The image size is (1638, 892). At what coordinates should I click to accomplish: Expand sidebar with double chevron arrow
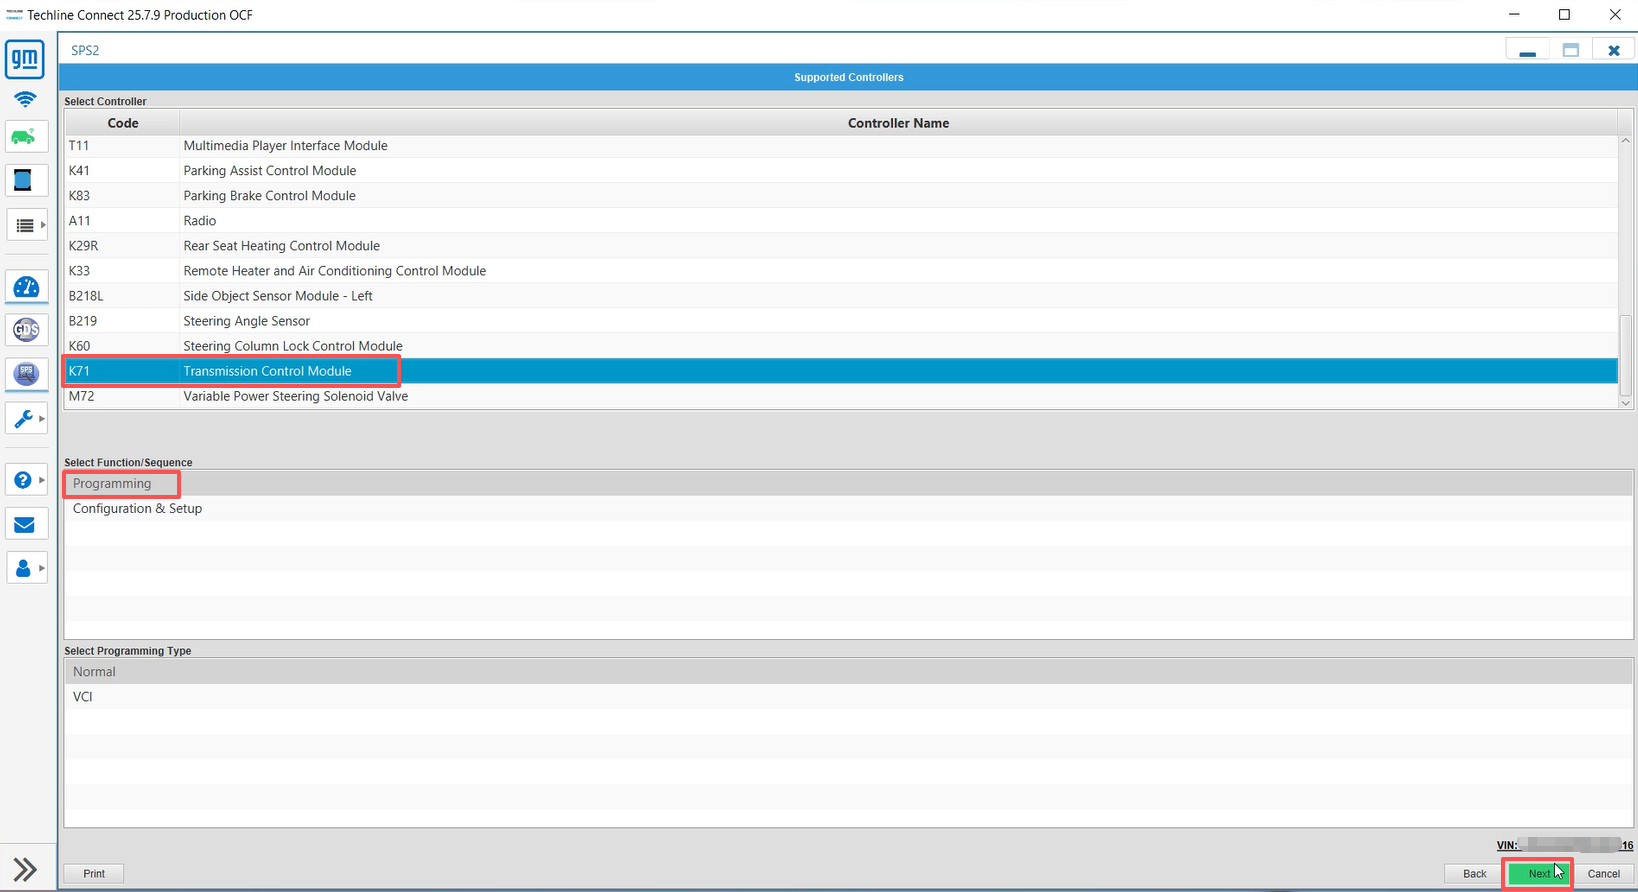25,869
